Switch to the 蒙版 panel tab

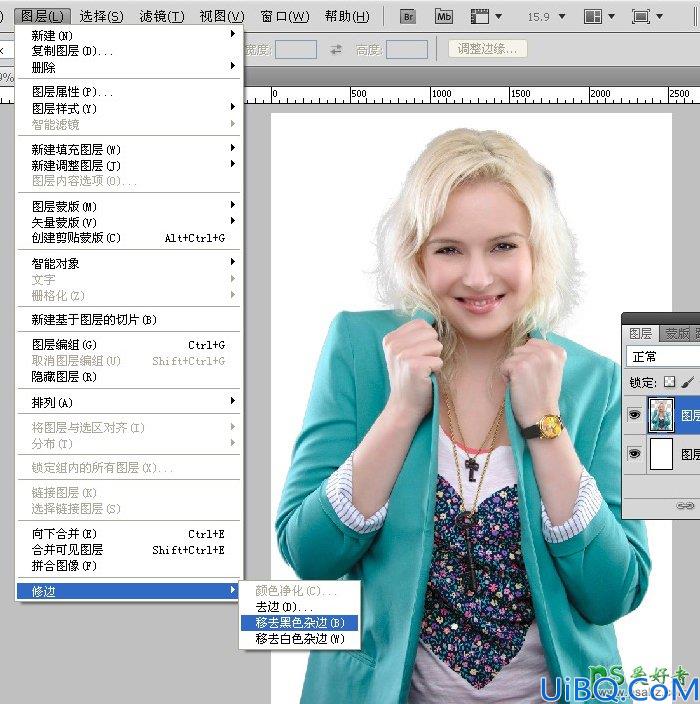click(677, 334)
